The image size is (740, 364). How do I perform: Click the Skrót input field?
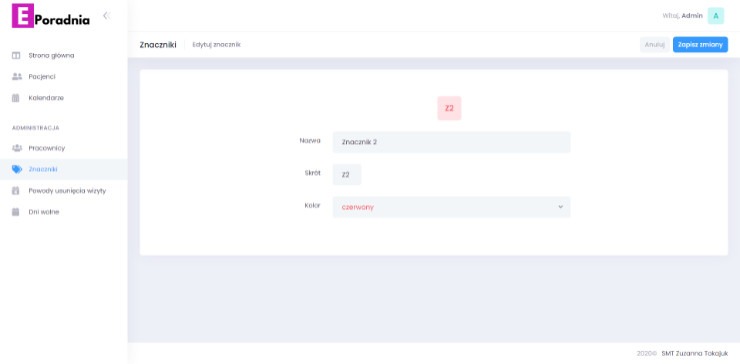pyautogui.click(x=347, y=175)
